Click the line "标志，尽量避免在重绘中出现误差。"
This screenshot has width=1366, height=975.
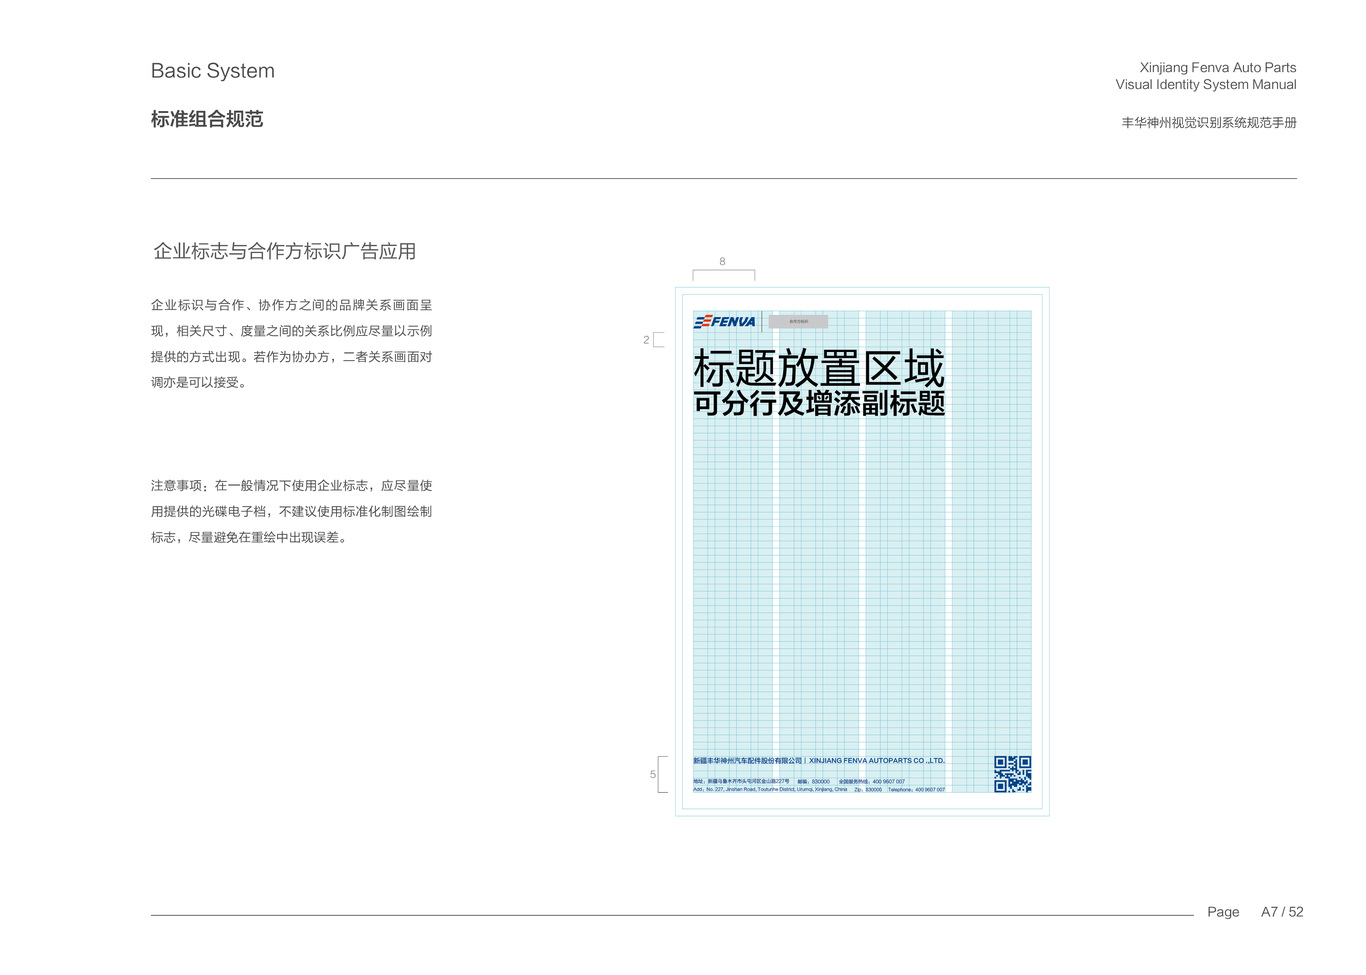coord(250,537)
